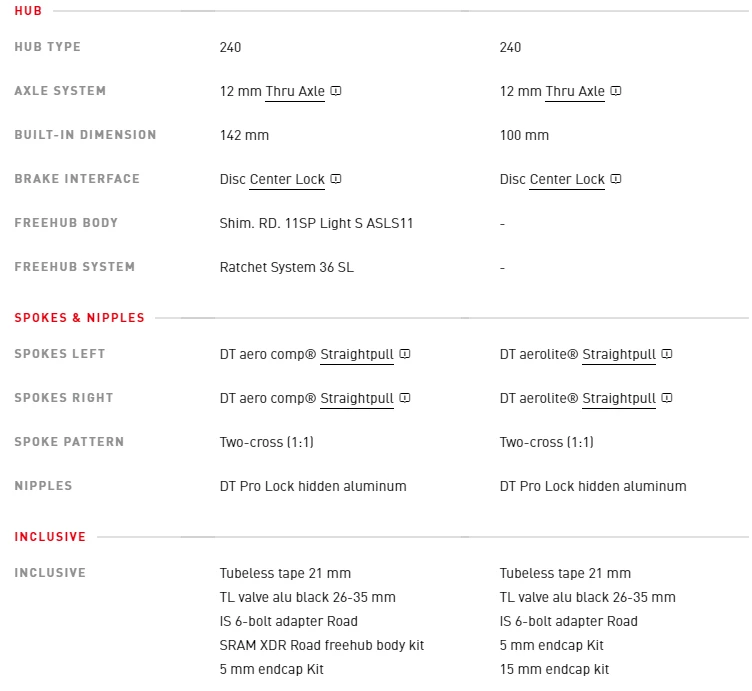The height and width of the screenshot is (691, 752).
Task: Open info icon next to left-column Center Lock
Action: pyautogui.click(x=336, y=179)
